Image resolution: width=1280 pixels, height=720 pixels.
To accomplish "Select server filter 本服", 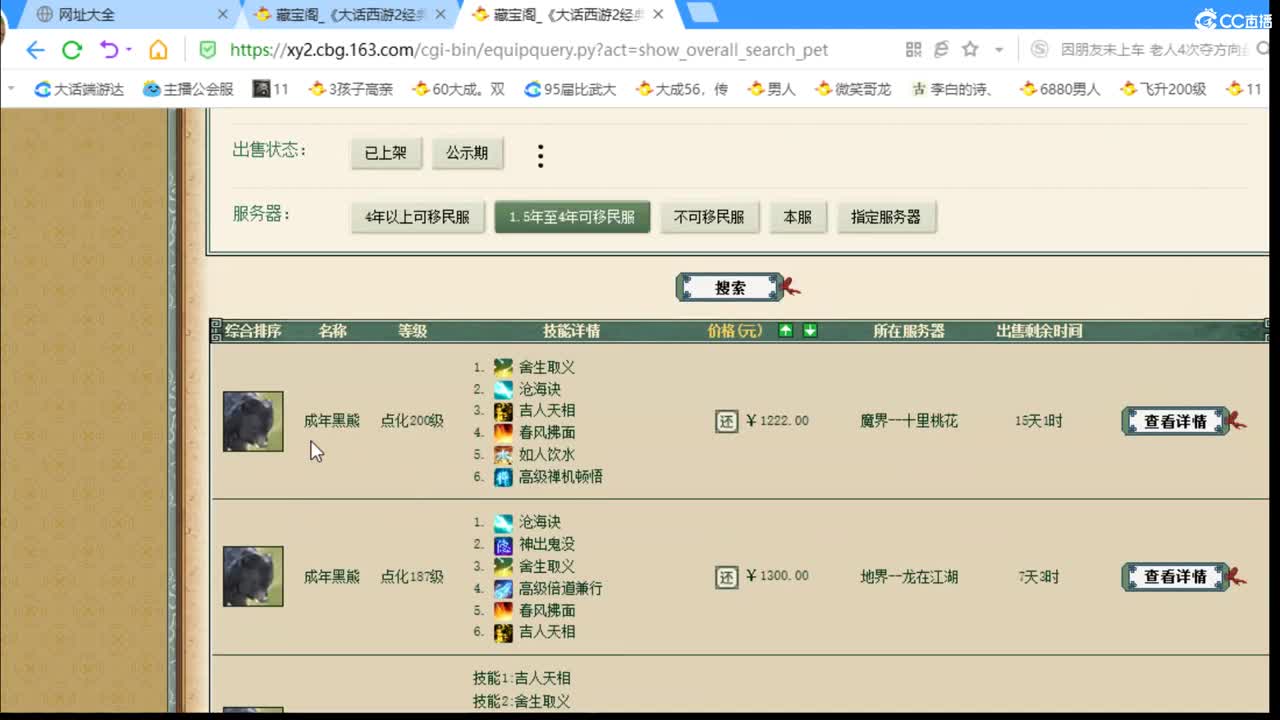I will coord(797,217).
